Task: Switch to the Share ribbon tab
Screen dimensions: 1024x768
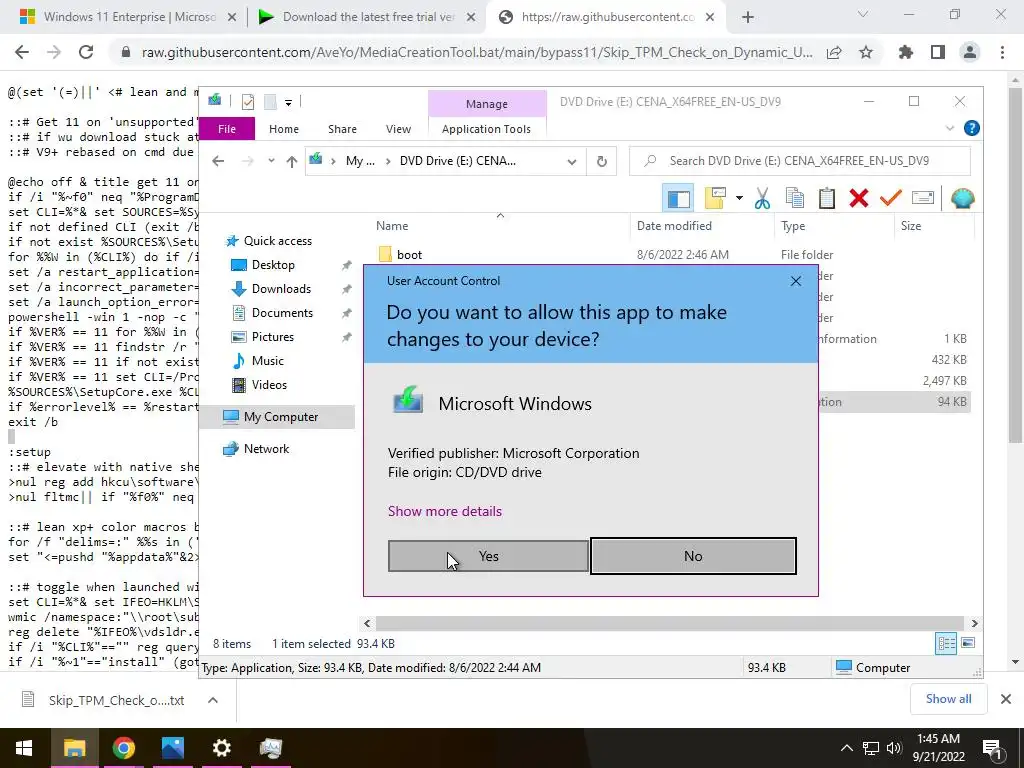Action: pyautogui.click(x=342, y=129)
